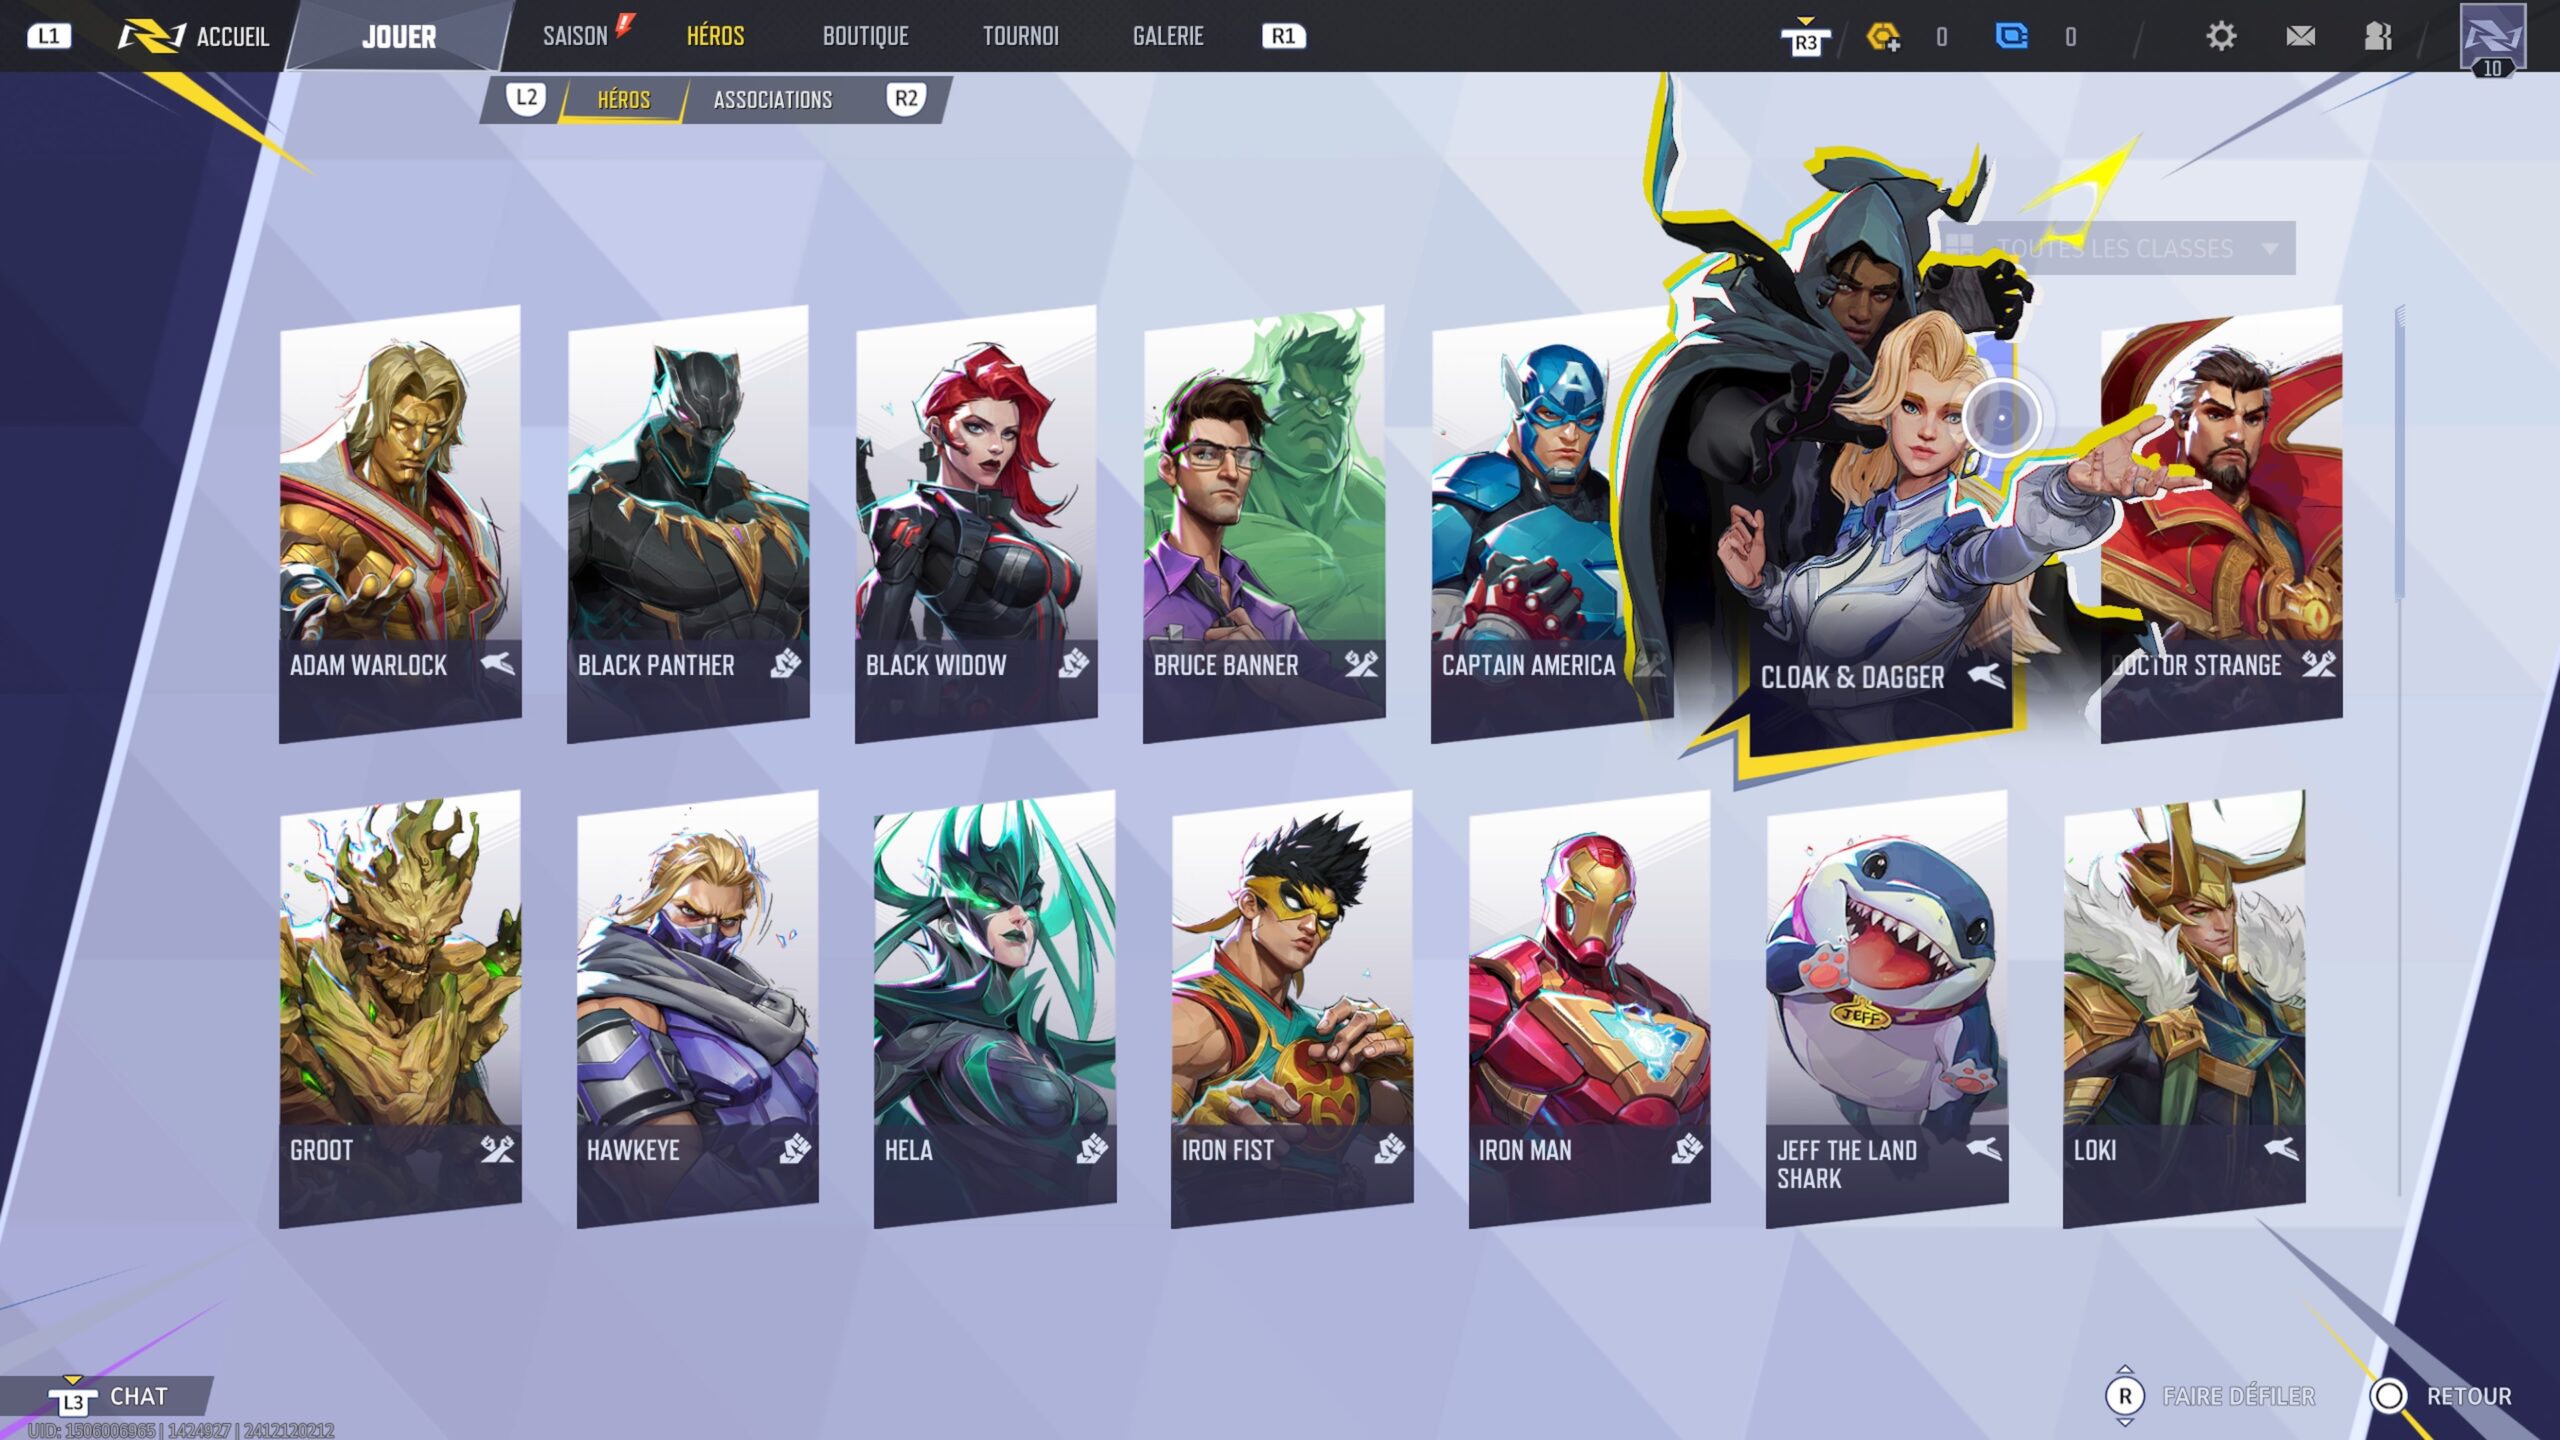The image size is (2560, 1440).
Task: Click the blue currency icon
Action: tap(2011, 37)
